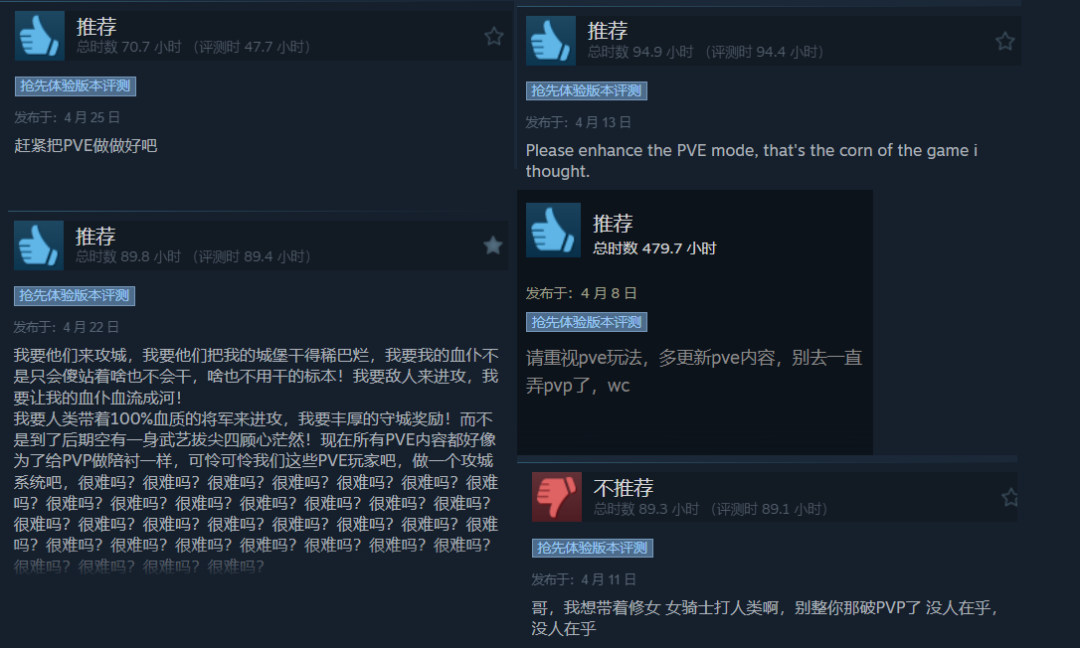Expand the faded 很难吗 review text
Viewport: 1080px width, 648px height.
point(138,567)
